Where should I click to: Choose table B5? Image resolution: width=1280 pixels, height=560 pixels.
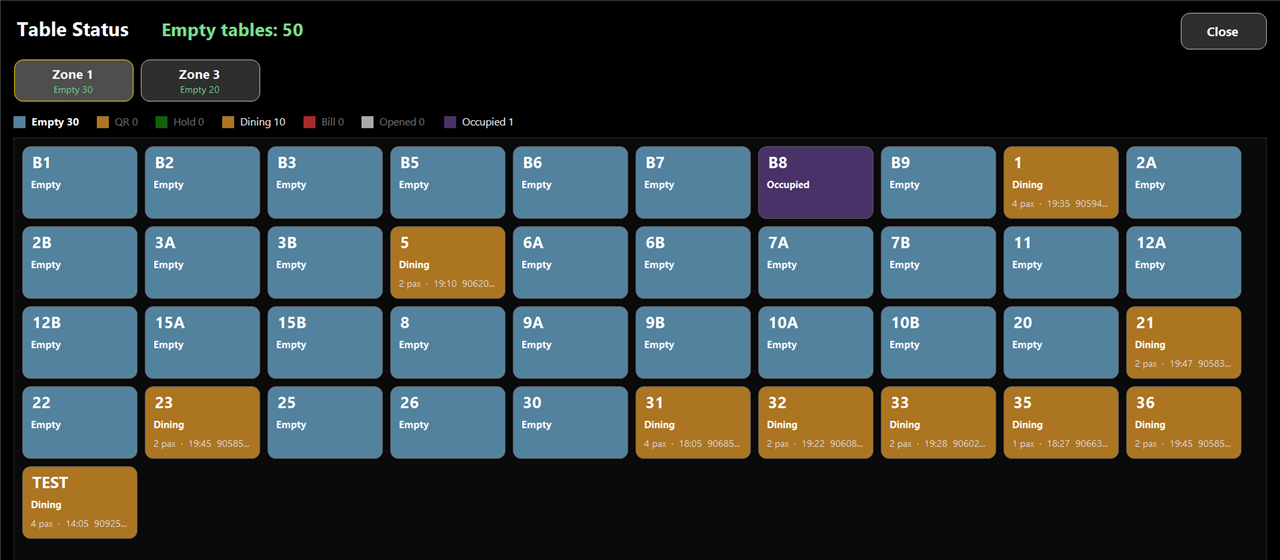(448, 182)
